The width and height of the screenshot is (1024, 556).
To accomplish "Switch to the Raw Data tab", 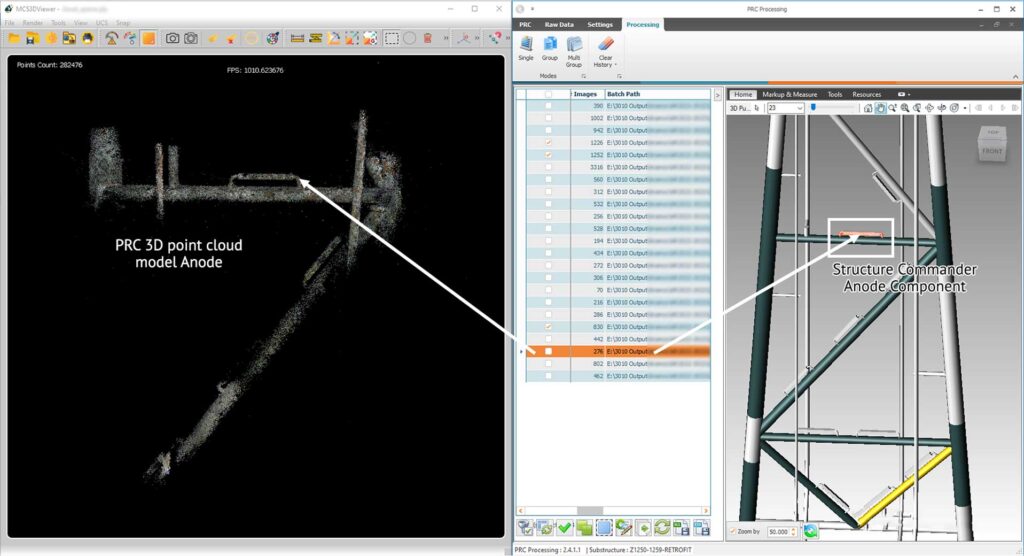I will pyautogui.click(x=559, y=24).
